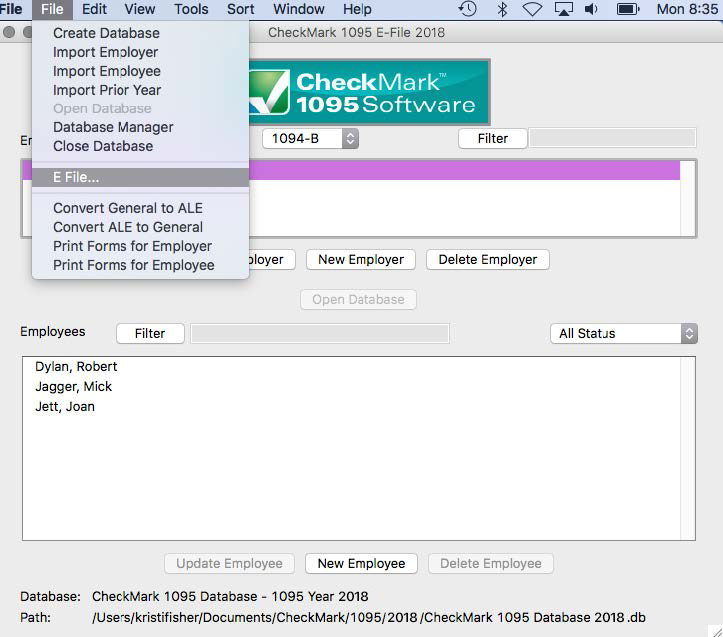The image size is (723, 637).
Task: Click the employees filter text field
Action: [320, 333]
